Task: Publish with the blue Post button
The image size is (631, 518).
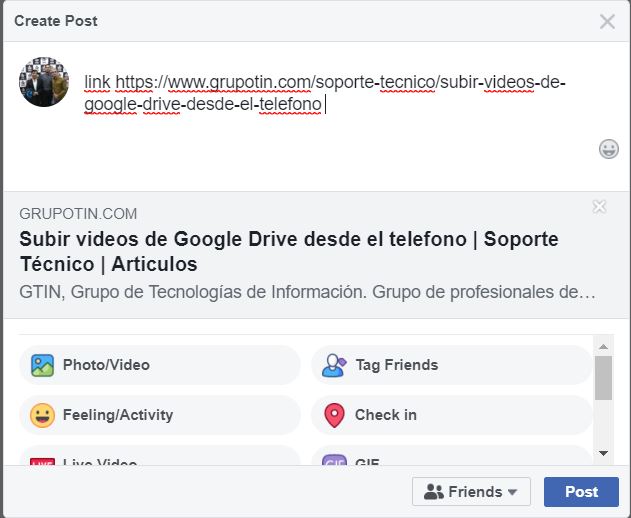Action: click(581, 492)
